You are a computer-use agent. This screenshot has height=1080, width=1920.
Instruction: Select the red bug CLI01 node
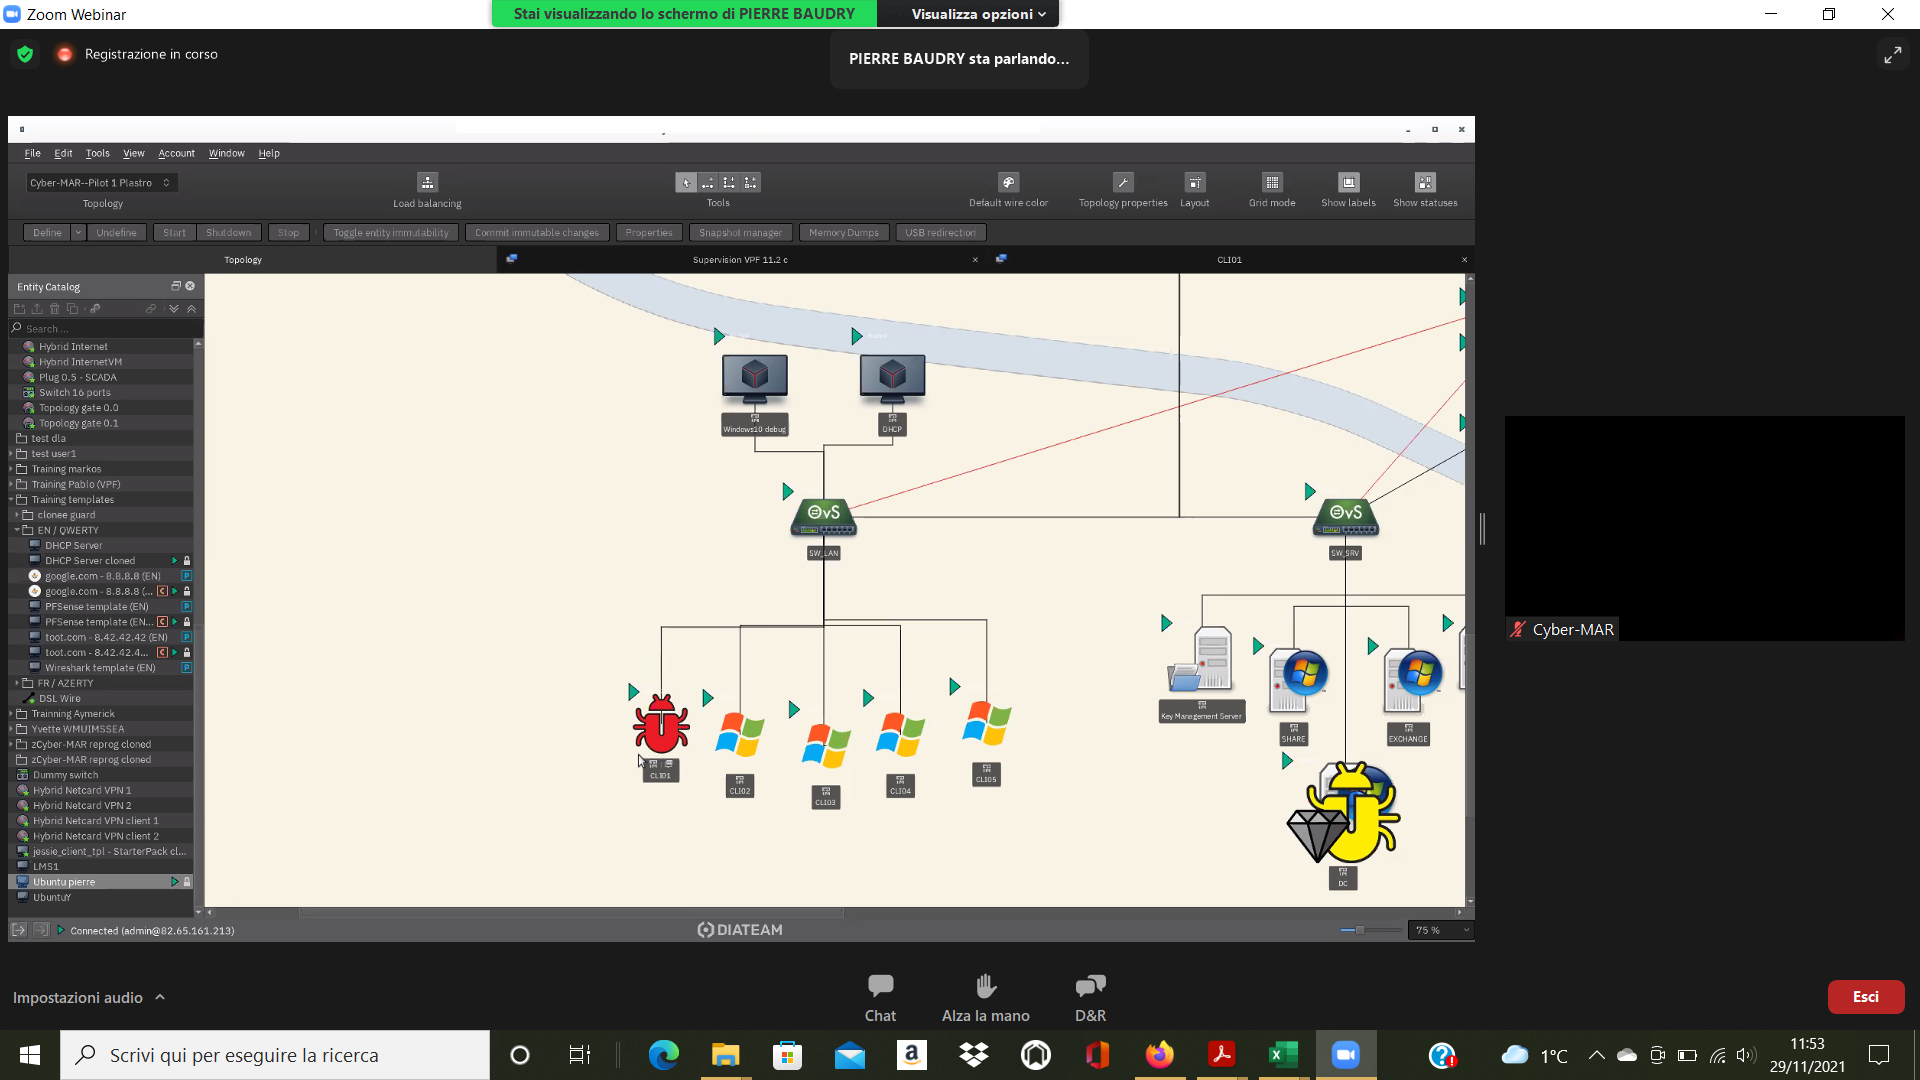pos(661,724)
